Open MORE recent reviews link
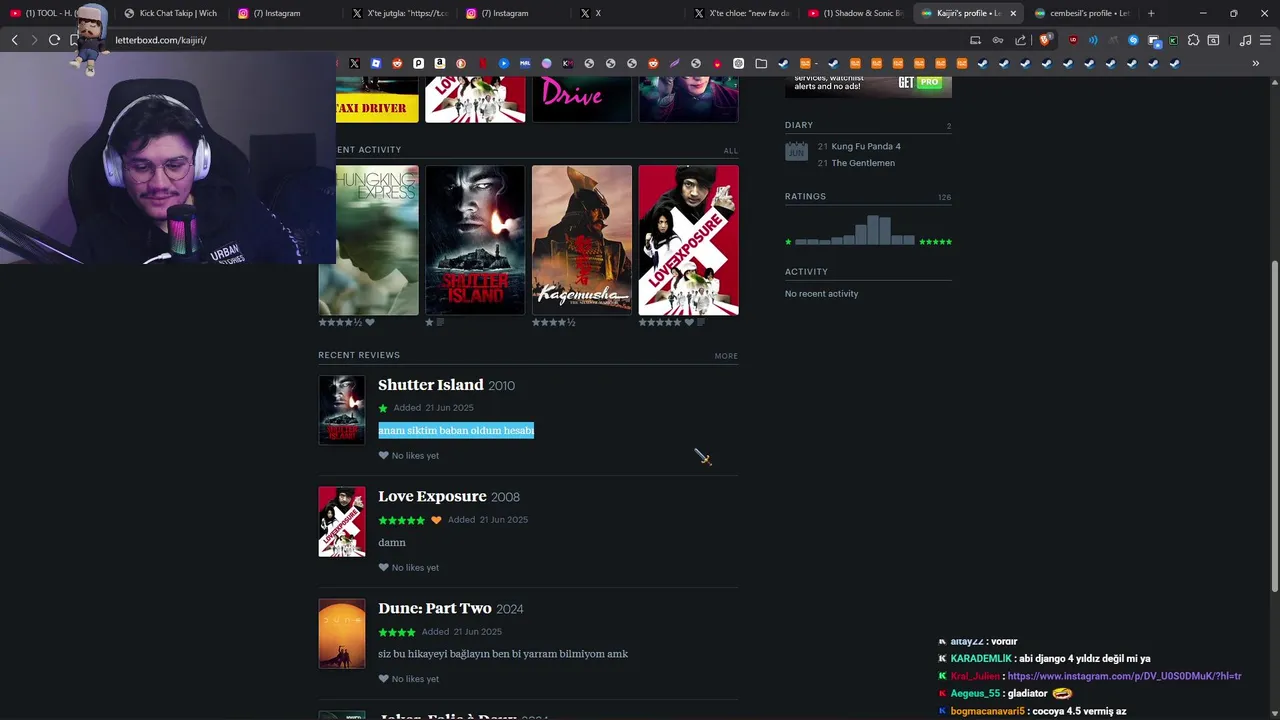This screenshot has height=720, width=1280. point(726,356)
